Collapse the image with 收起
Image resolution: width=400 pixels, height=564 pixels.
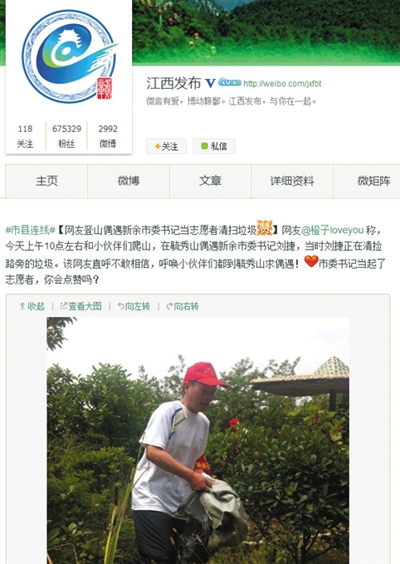click(32, 306)
